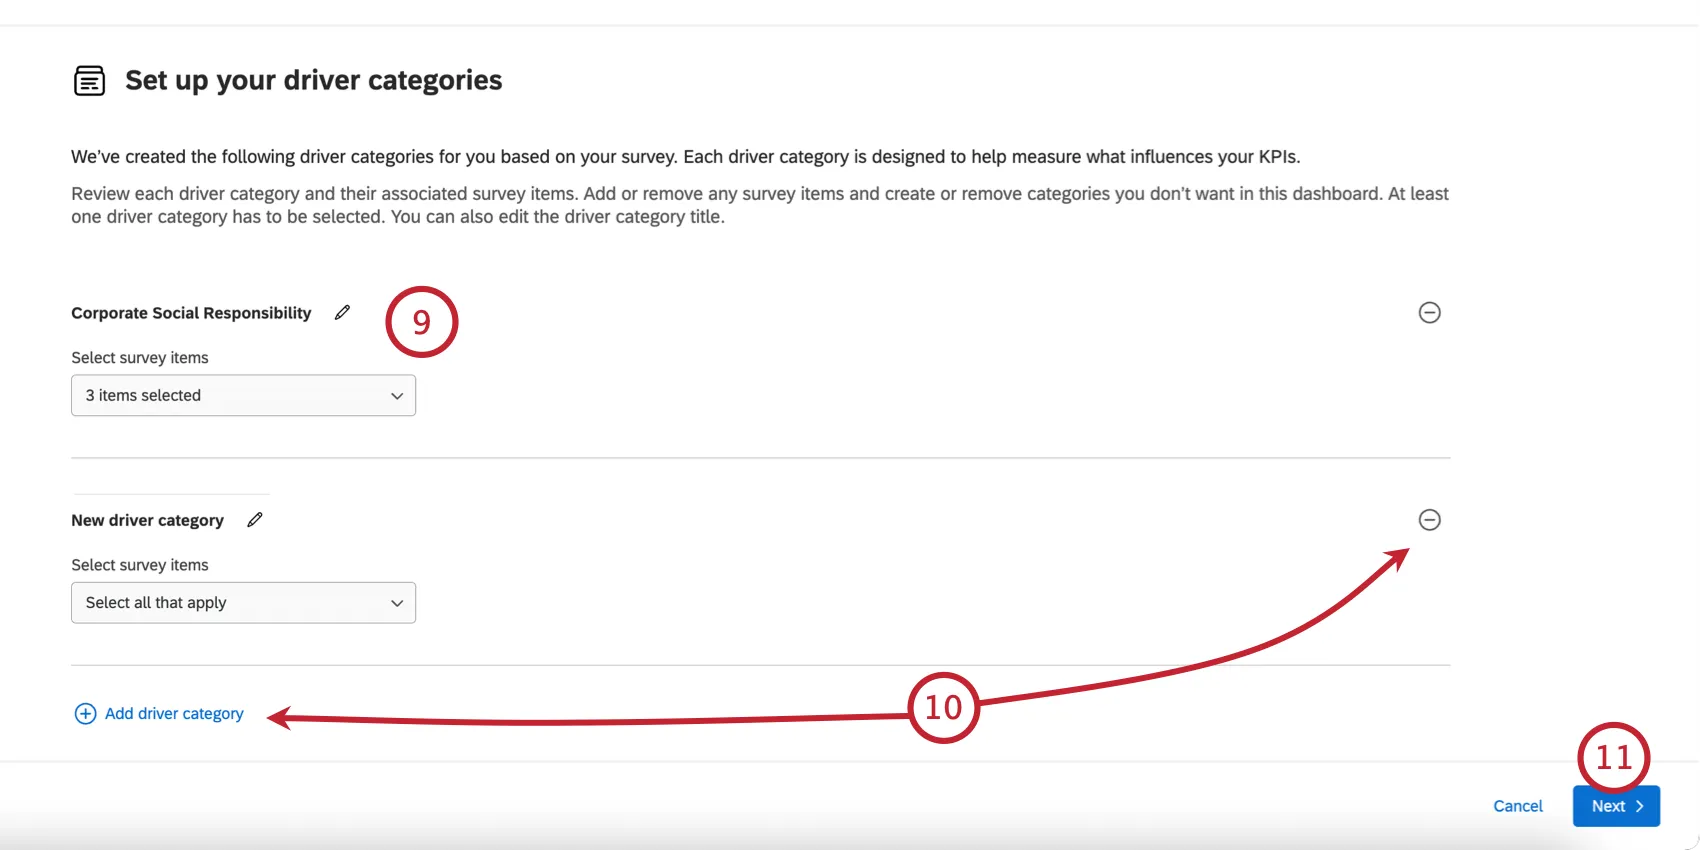
Task: Click the Set up your driver categories heading
Action: (x=314, y=80)
